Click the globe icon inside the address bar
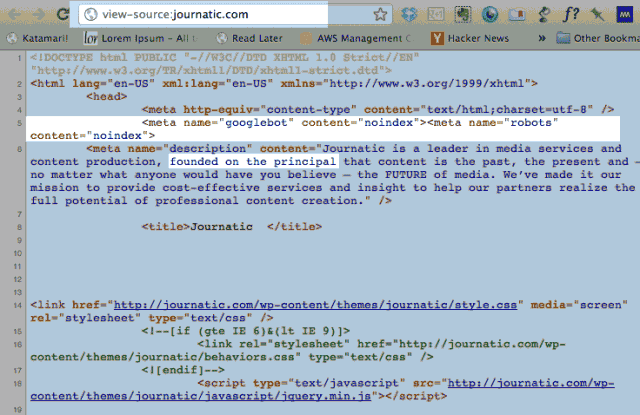This screenshot has height=415, width=640. click(x=90, y=15)
